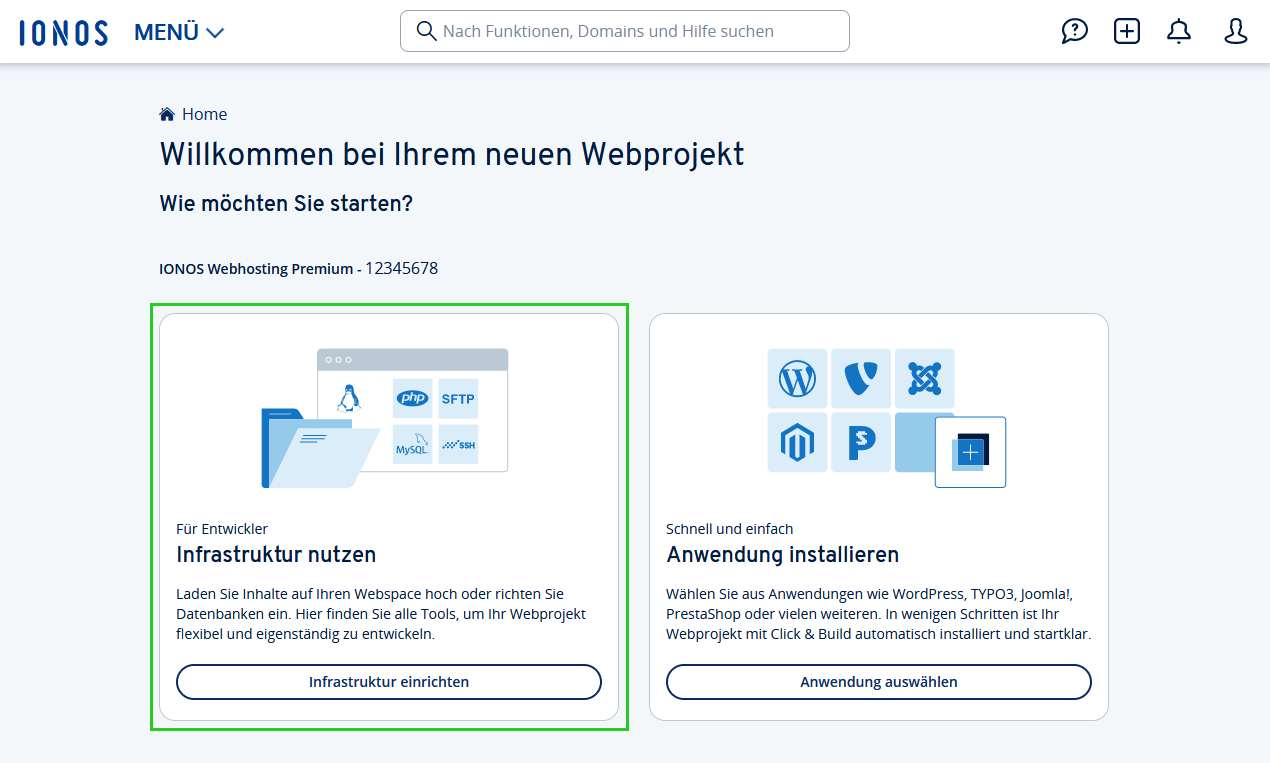The image size is (1270, 763).
Task: Click the IONOS logo
Action: click(x=63, y=32)
